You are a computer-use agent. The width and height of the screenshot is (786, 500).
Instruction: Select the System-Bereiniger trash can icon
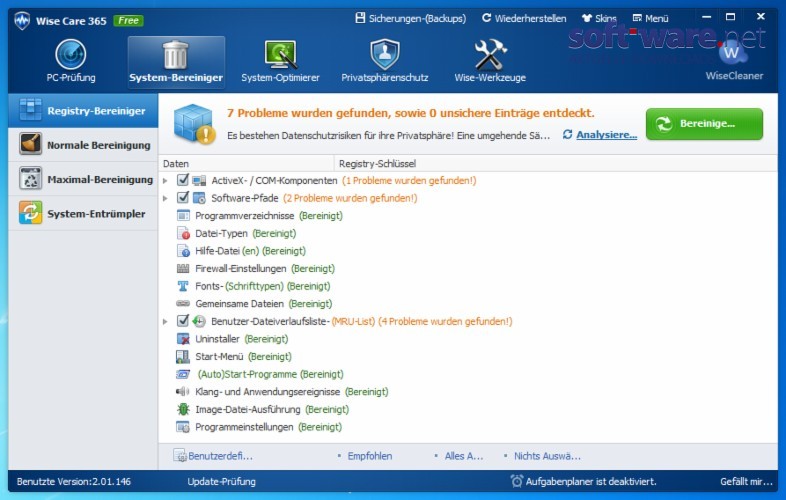tap(175, 54)
